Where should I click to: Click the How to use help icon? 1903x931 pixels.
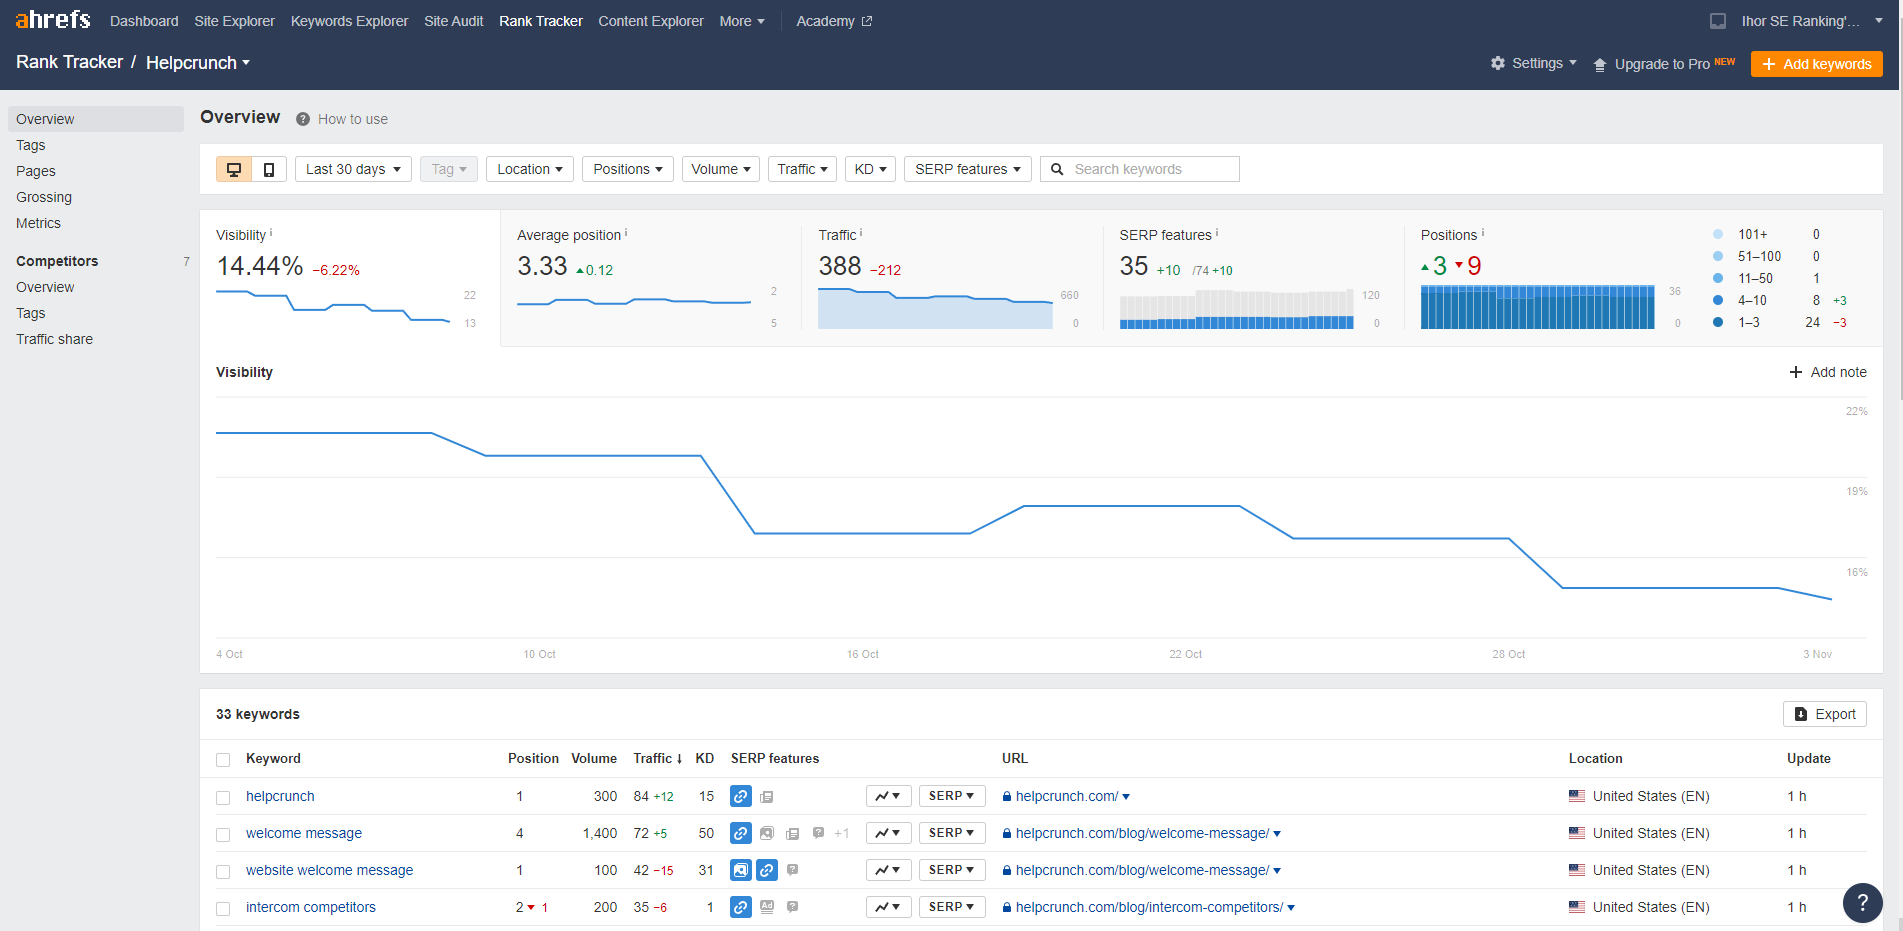(x=303, y=119)
